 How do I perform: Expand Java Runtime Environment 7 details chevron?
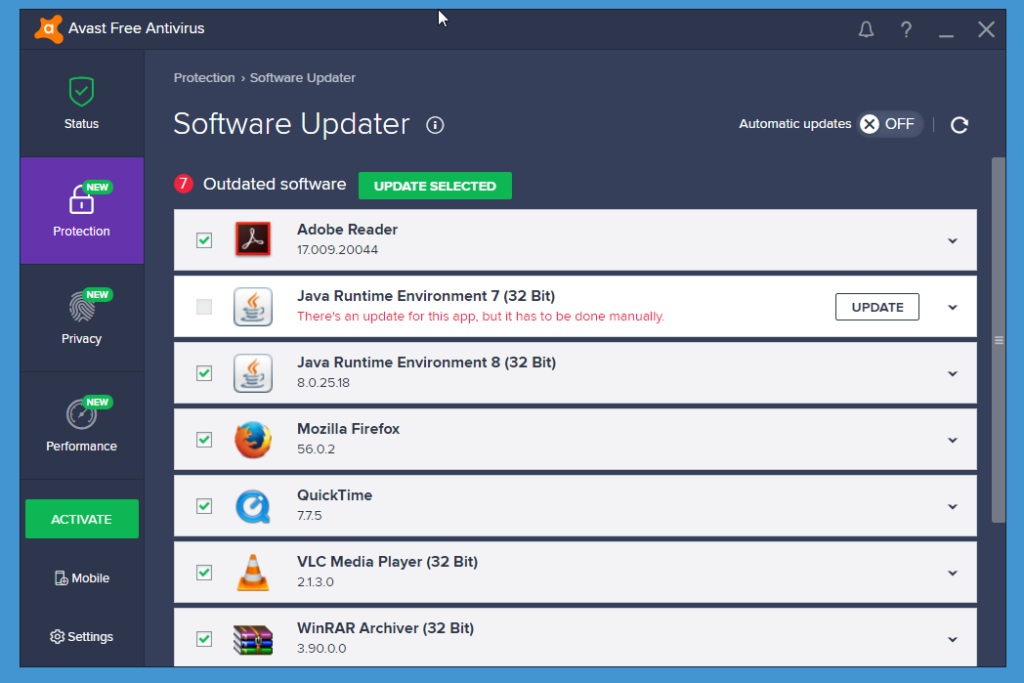952,308
